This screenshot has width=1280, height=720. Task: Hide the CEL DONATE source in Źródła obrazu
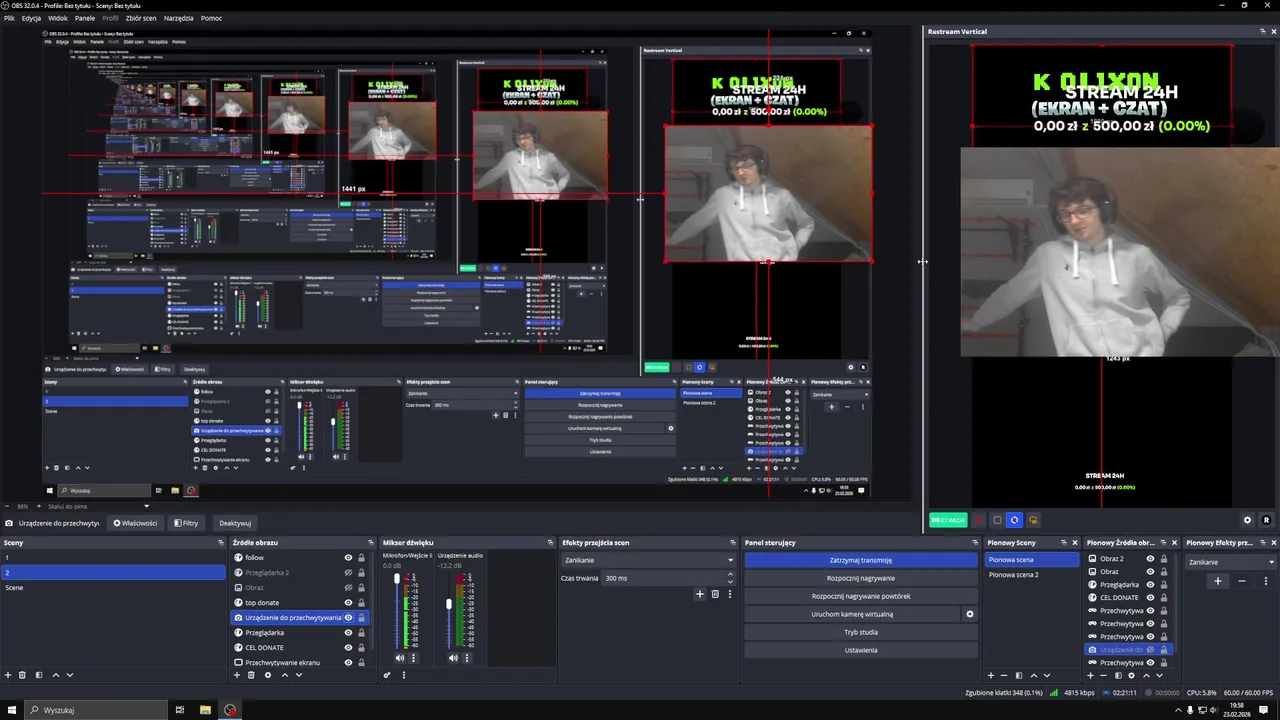pos(348,648)
